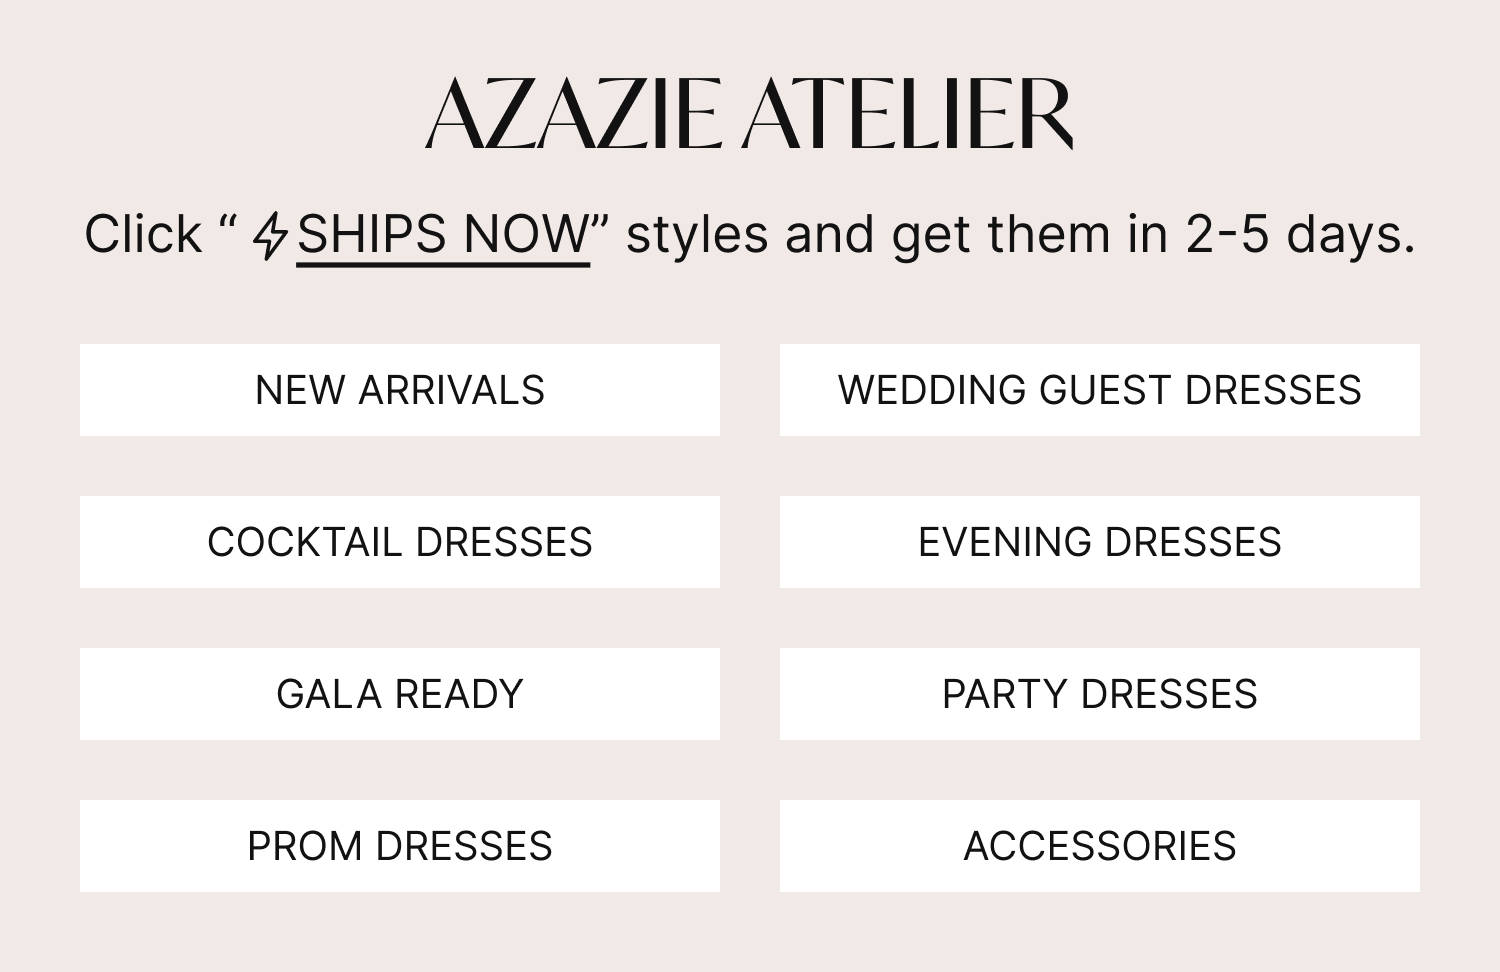
Task: Open the New Arrivals category
Action: pyautogui.click(x=400, y=390)
